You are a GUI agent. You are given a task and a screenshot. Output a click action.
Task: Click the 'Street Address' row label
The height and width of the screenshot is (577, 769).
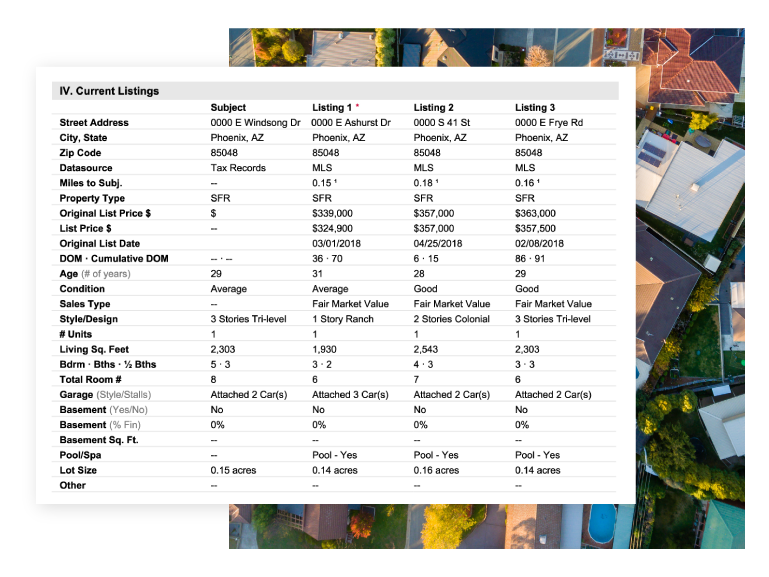(x=94, y=123)
